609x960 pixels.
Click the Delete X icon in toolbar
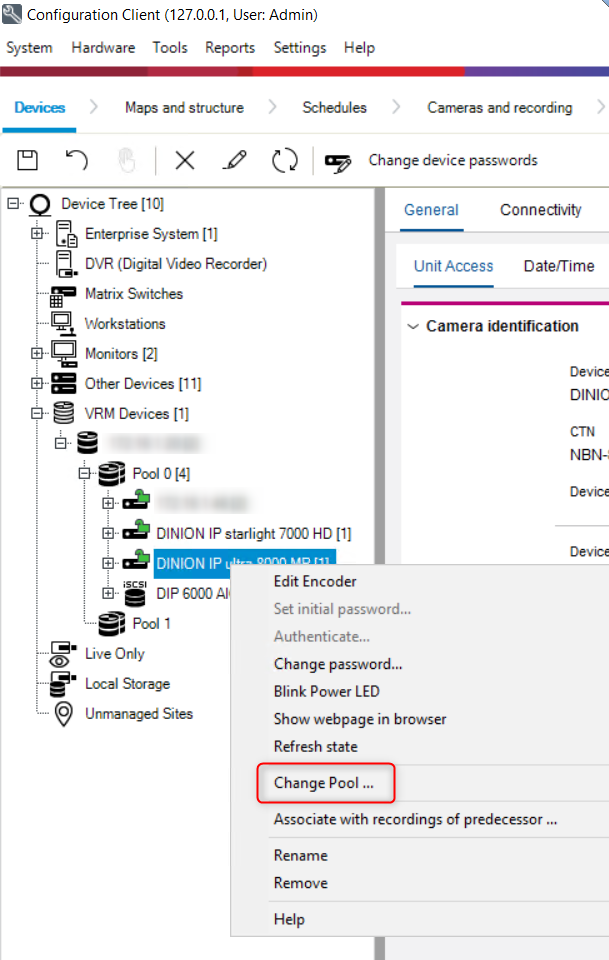pos(185,161)
